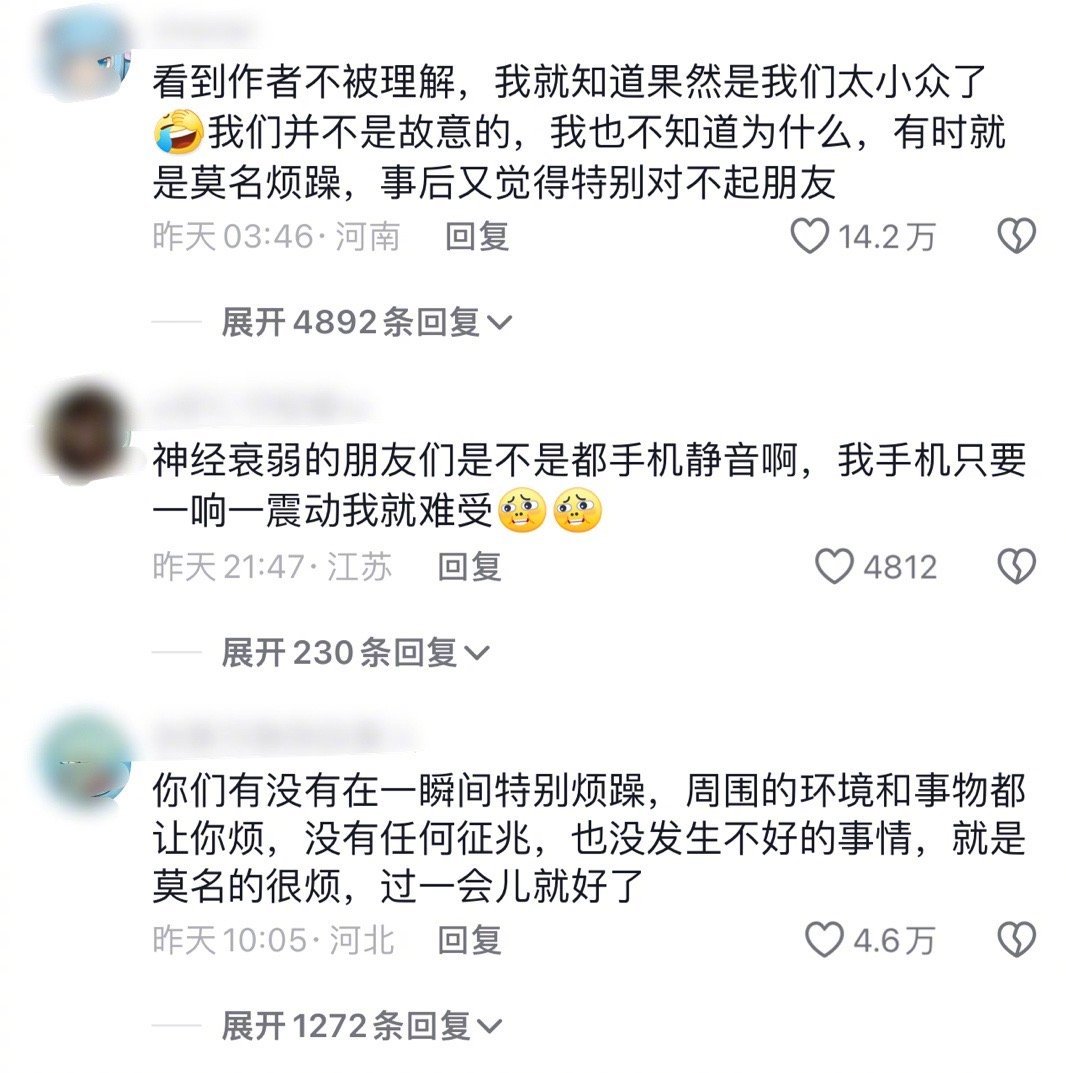This screenshot has width=1066, height=1073.
Task: Select comment text about 神经衰弱的朋友们
Action: point(588,486)
